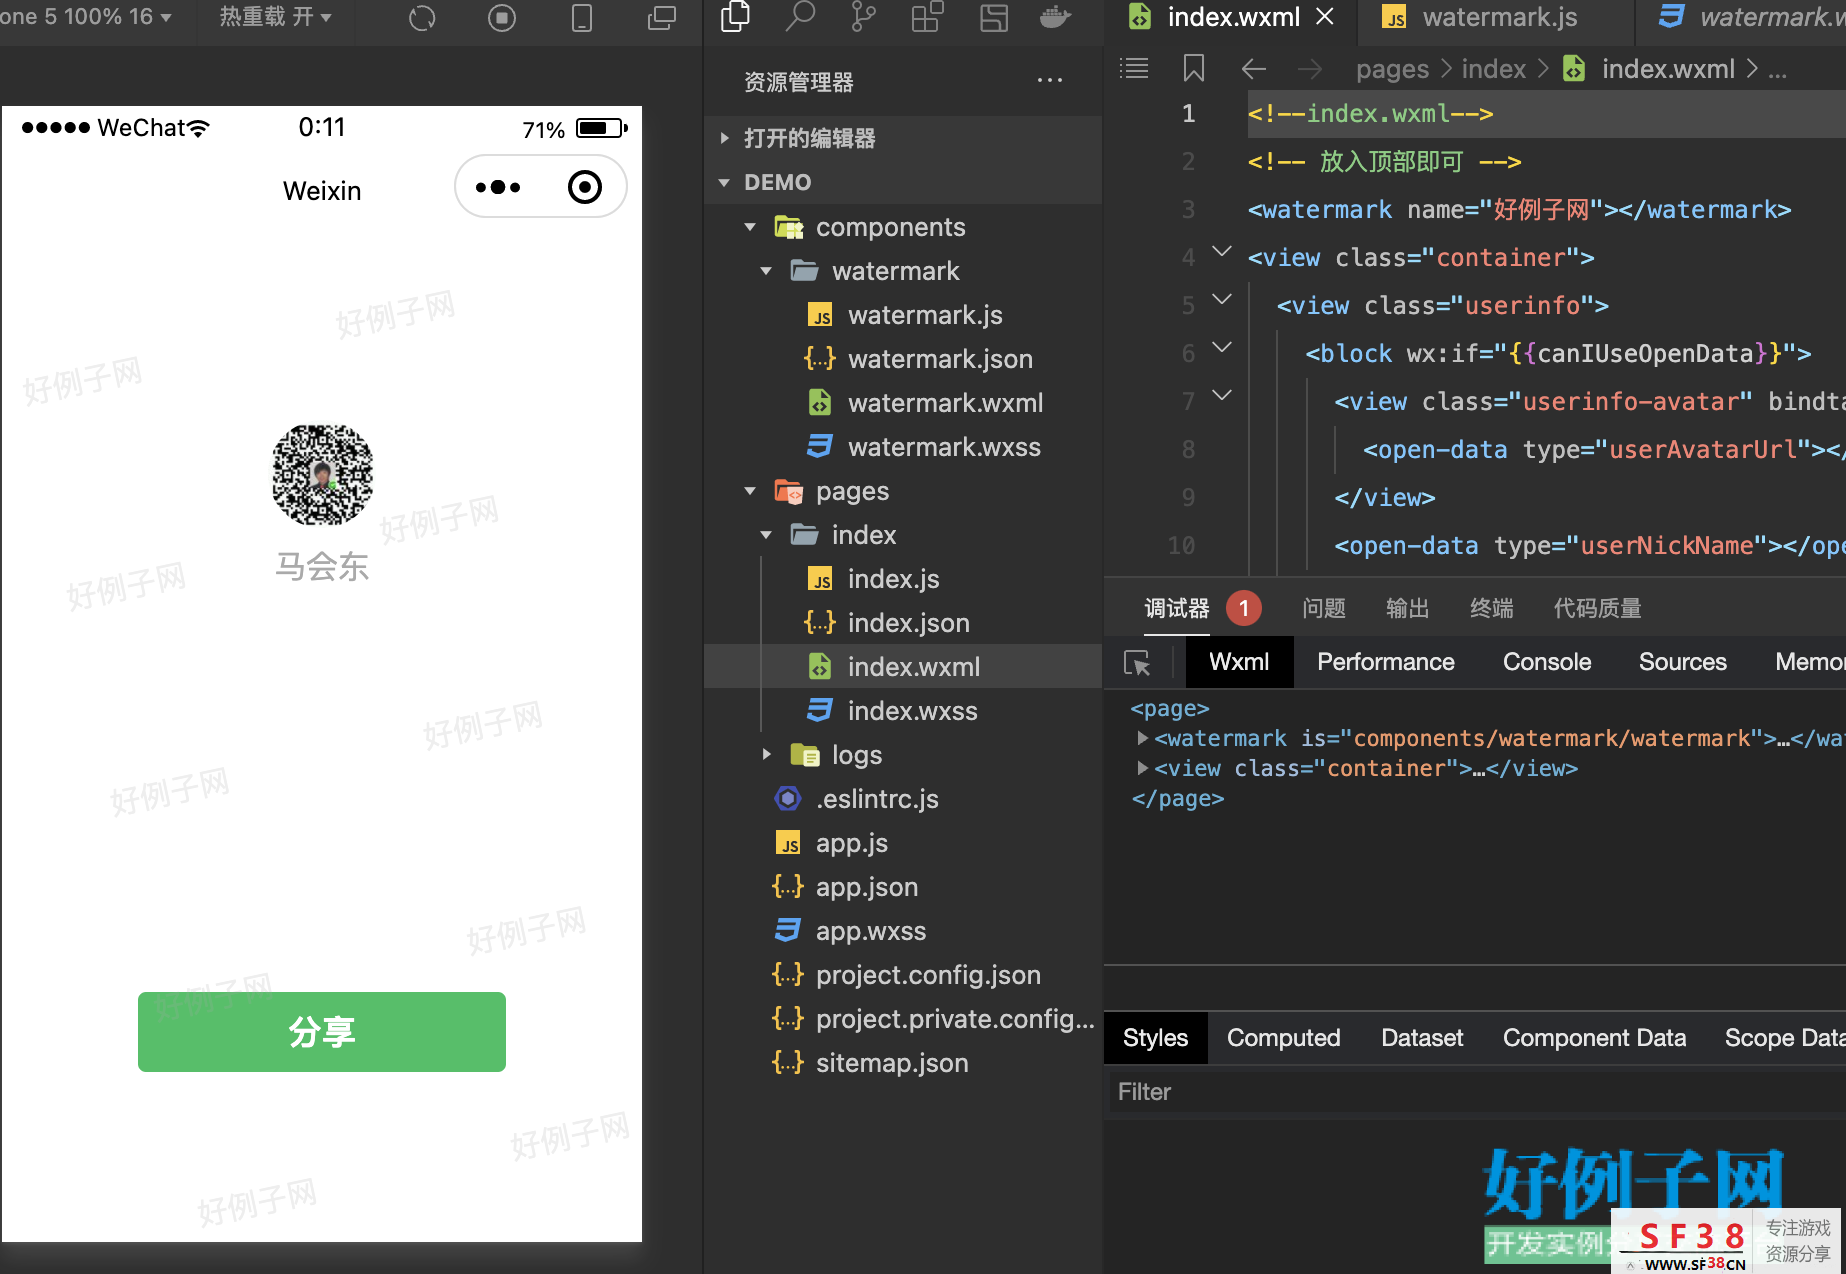Select the output tab
Viewport: 1846px width, 1274px height.
(1408, 608)
